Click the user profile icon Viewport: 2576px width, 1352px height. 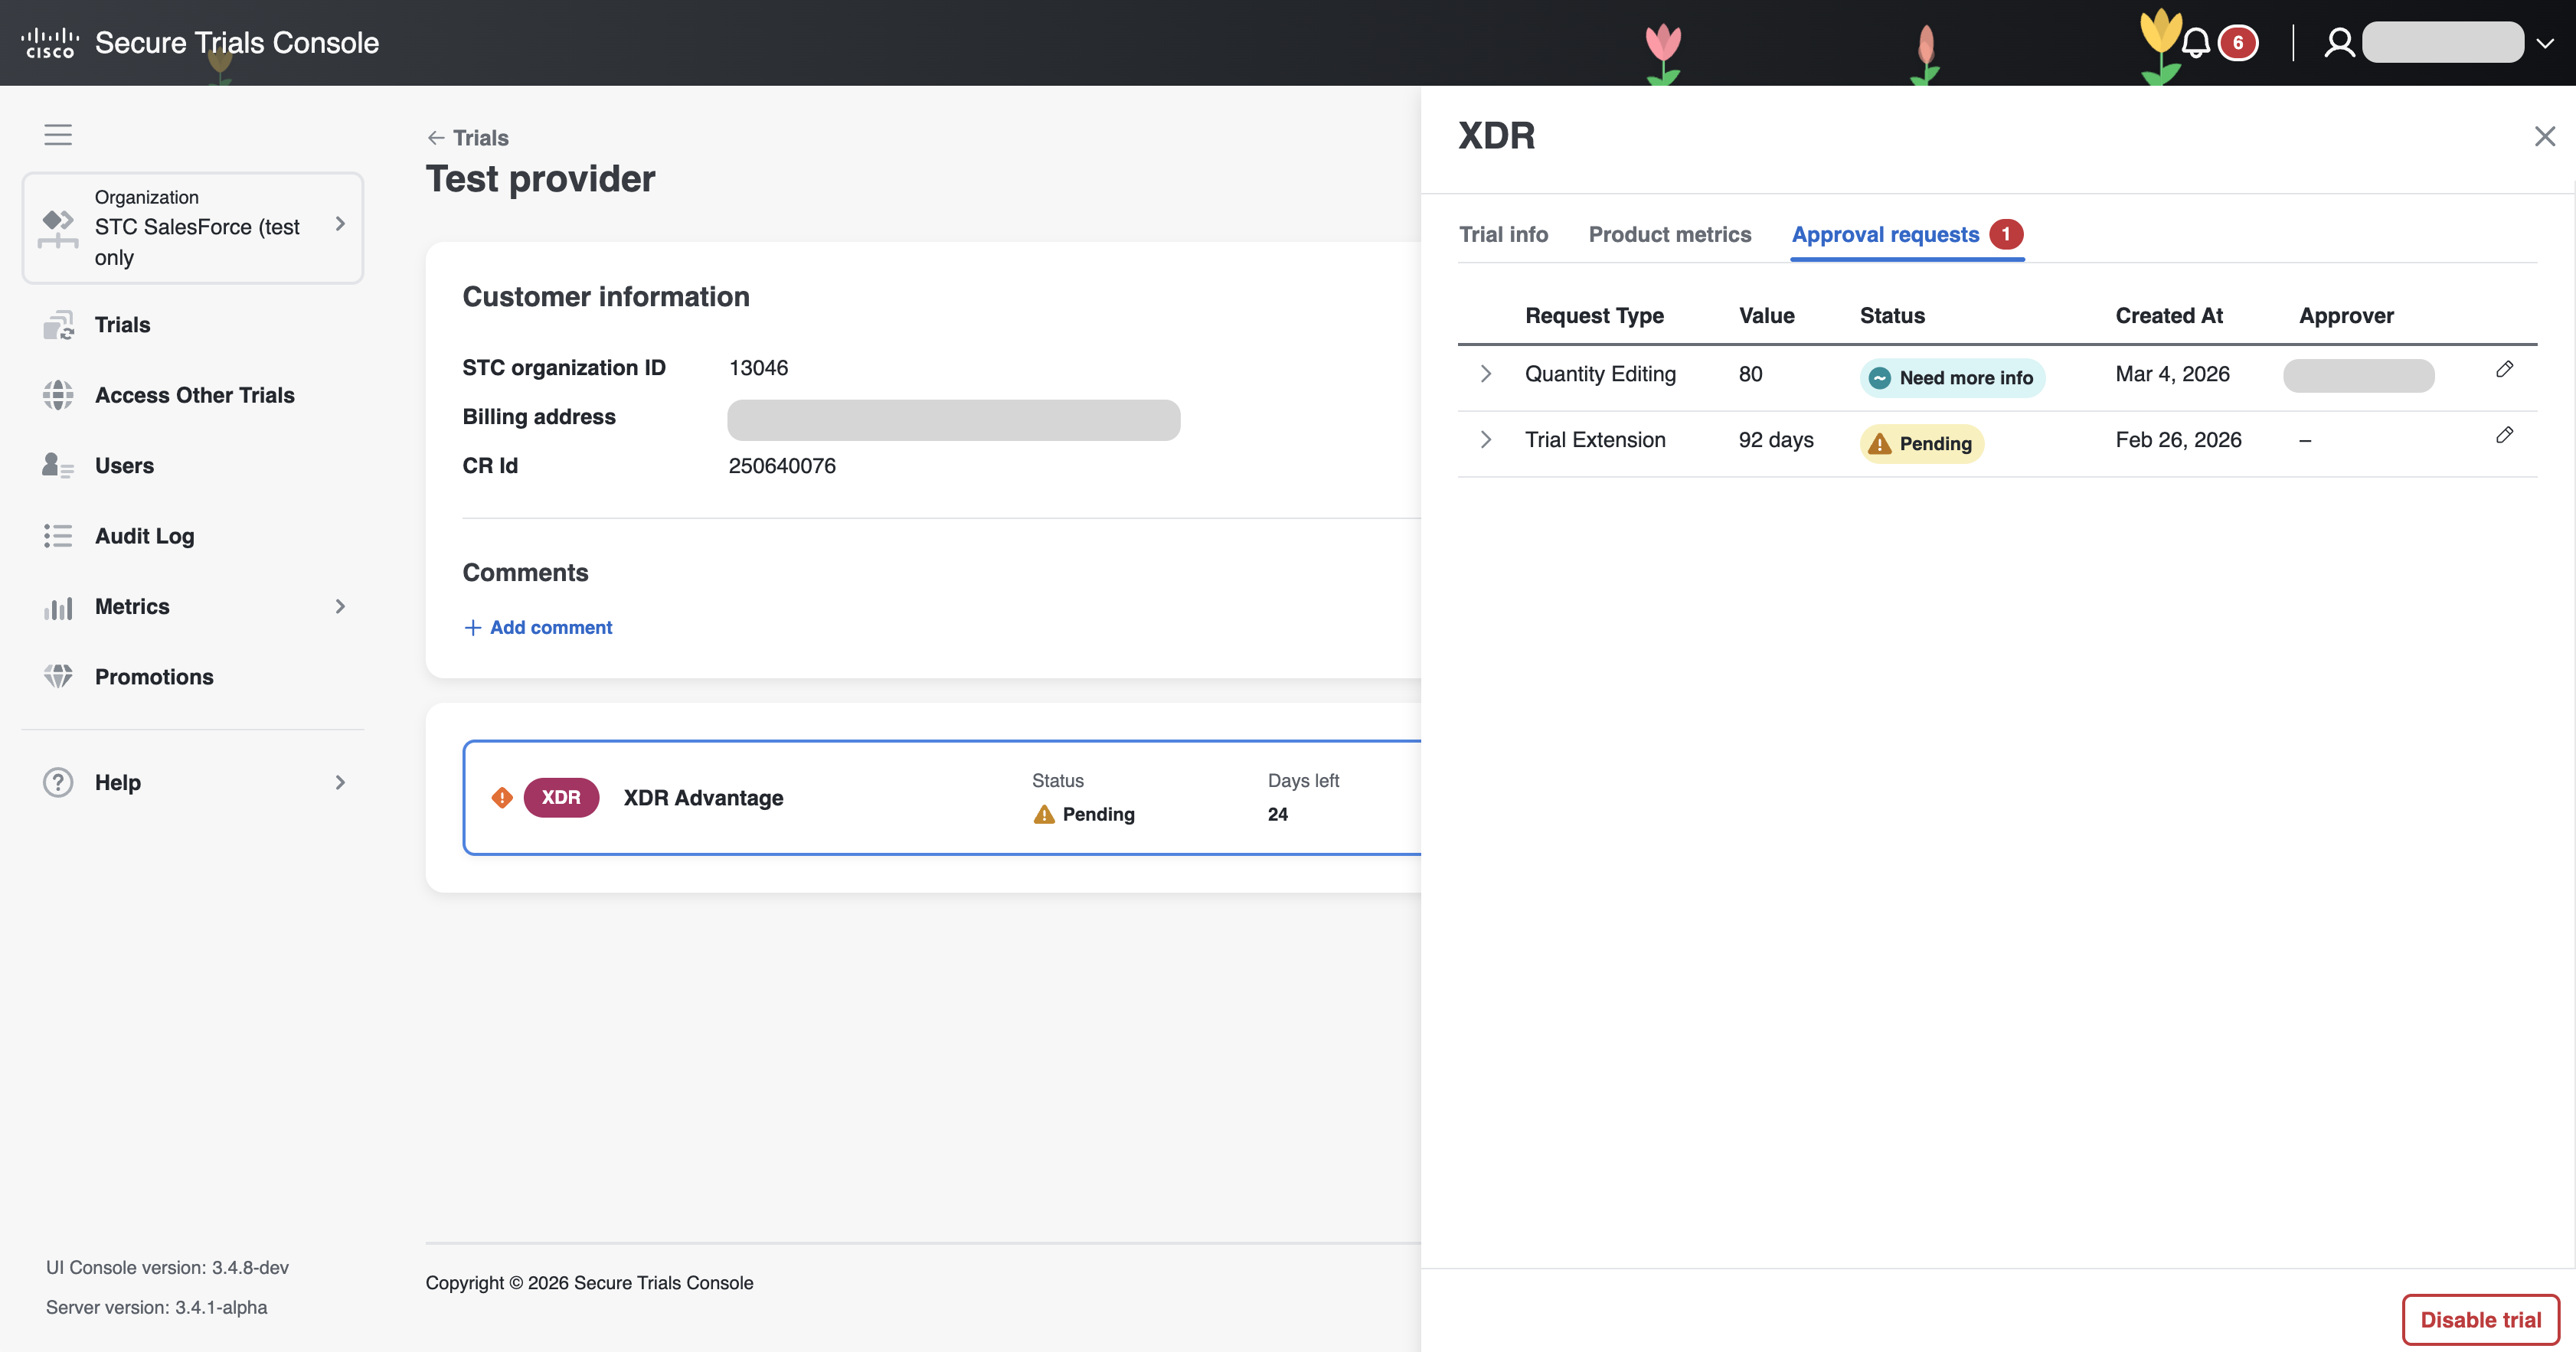2339,43
